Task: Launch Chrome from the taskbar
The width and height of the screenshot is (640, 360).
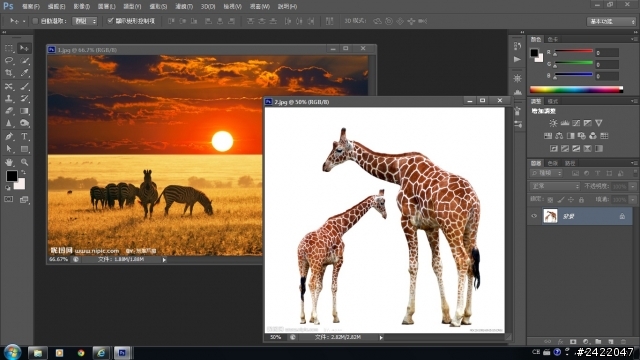Action: click(81, 353)
